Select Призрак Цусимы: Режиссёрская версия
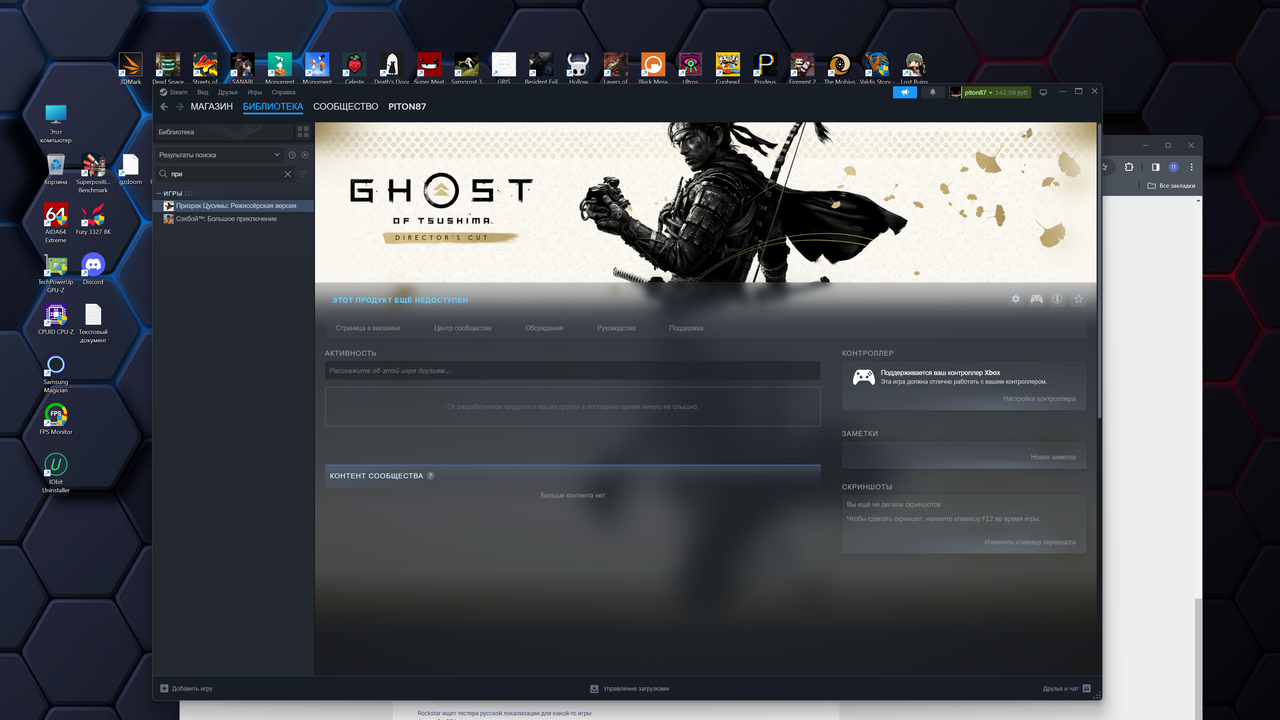Screen dimensions: 1280x720 pyautogui.click(x=233, y=206)
